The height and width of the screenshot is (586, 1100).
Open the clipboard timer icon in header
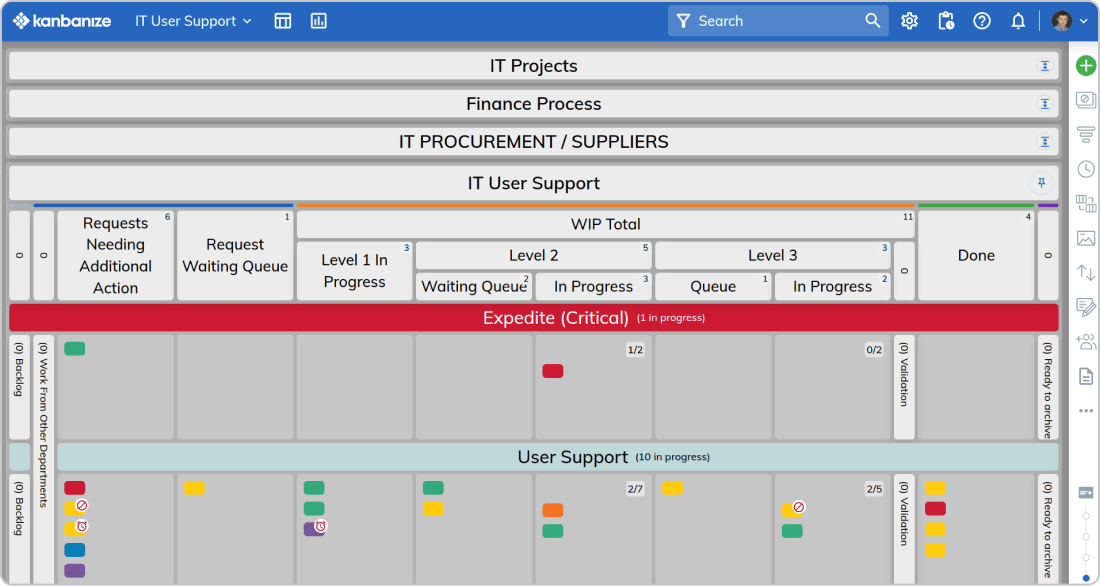946,21
